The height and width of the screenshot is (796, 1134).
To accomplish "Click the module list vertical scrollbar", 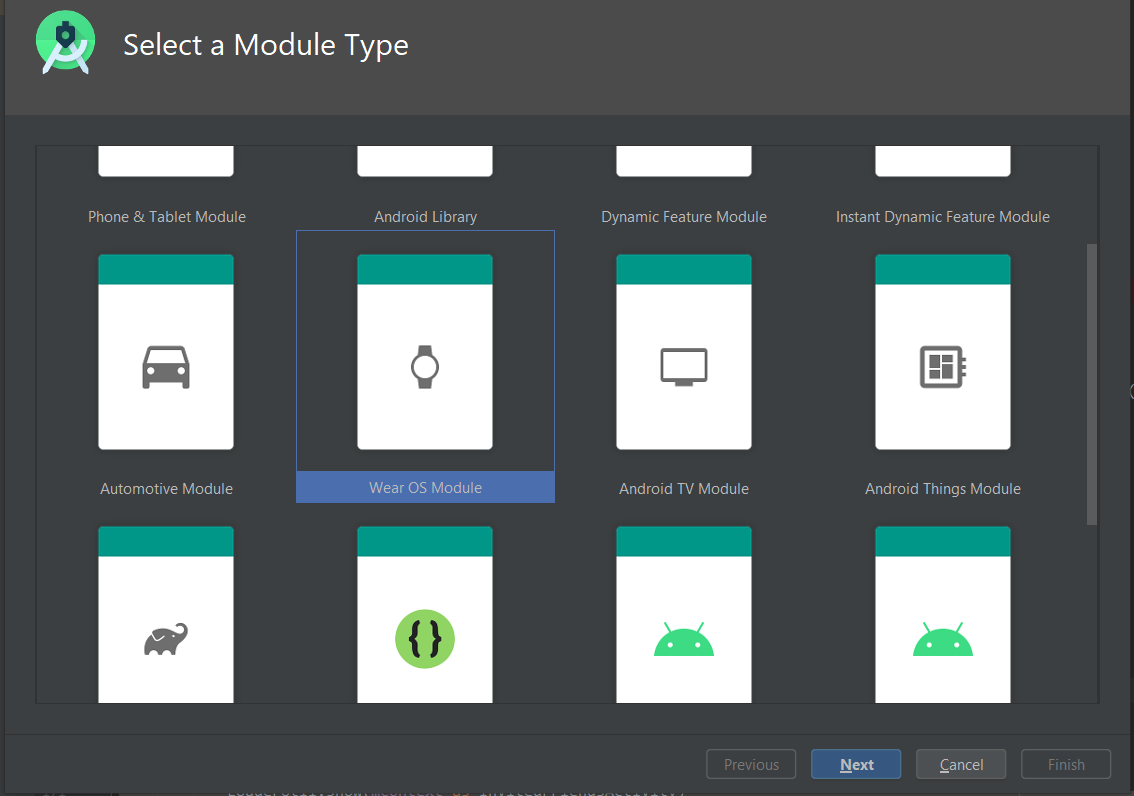I will coord(1092,384).
